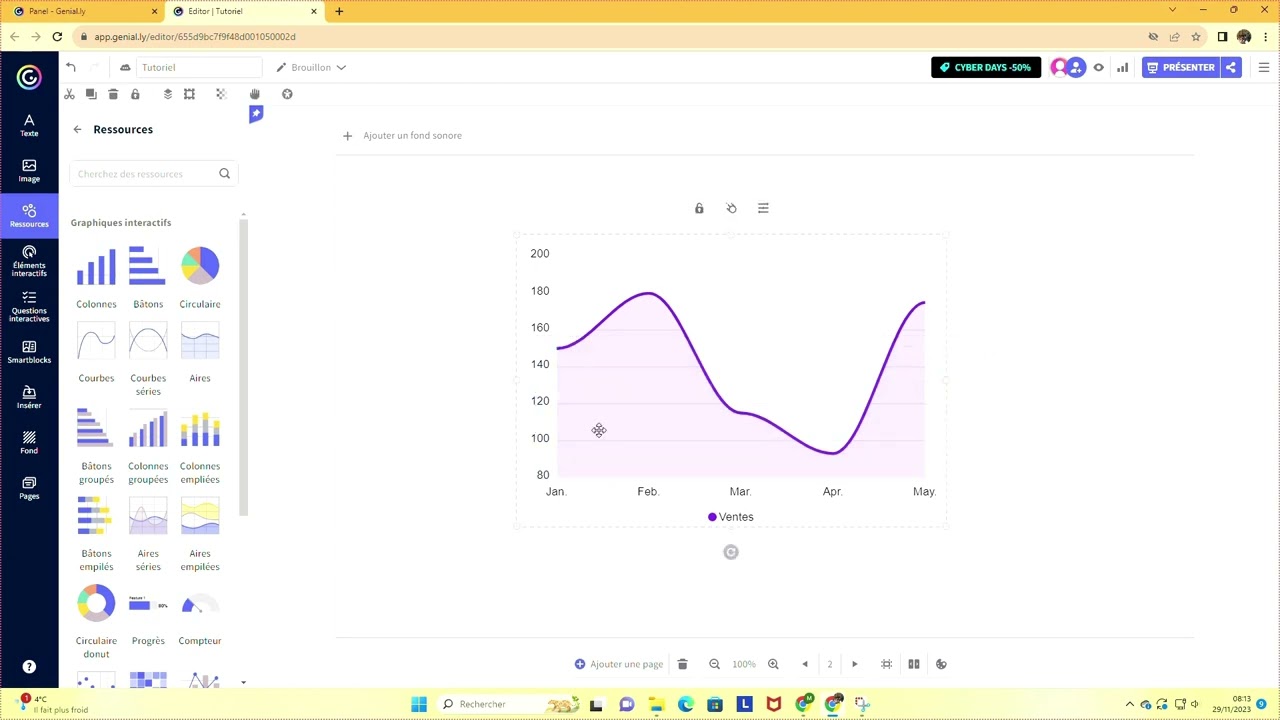This screenshot has width=1280, height=720.
Task: Click the duplicate element icon
Action: (91, 94)
